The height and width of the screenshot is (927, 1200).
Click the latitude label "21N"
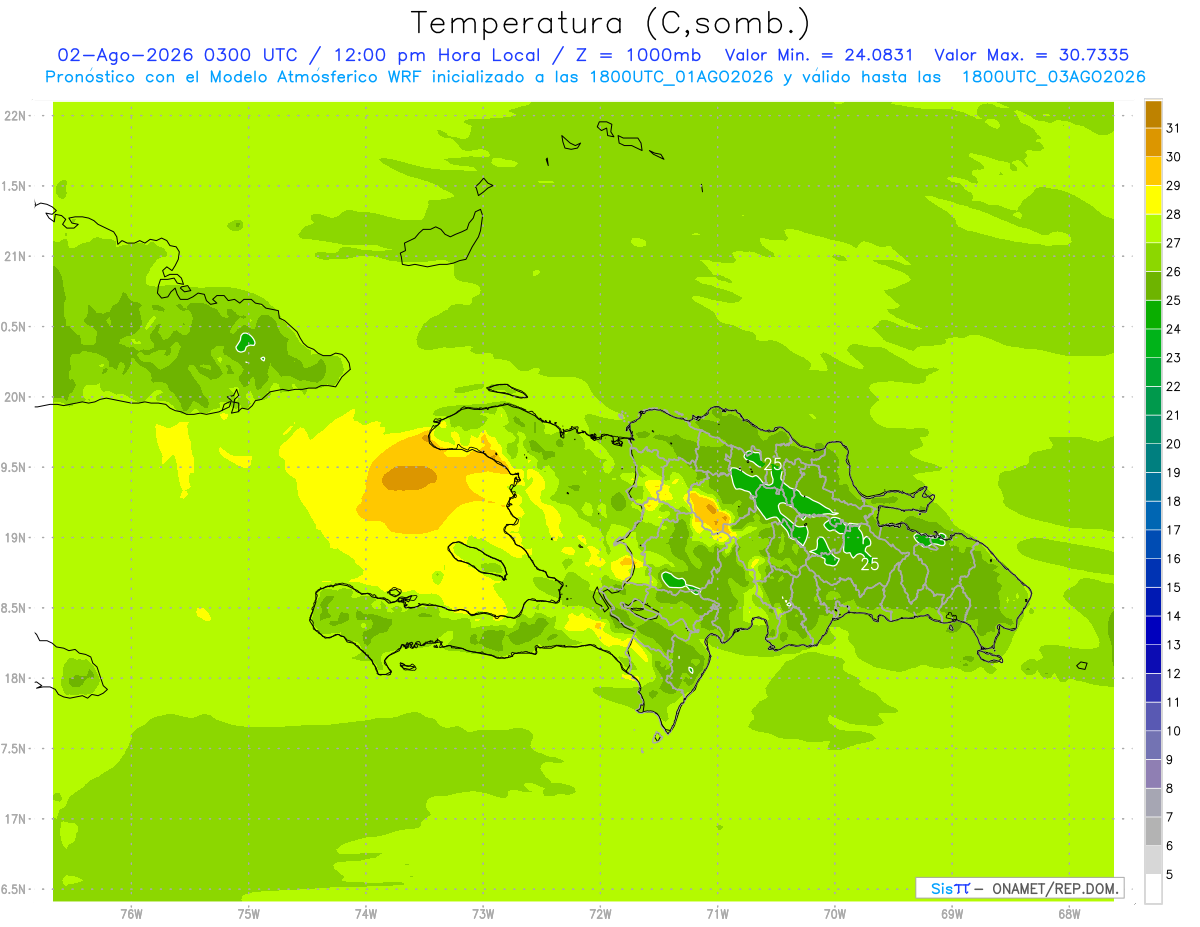pyautogui.click(x=15, y=256)
